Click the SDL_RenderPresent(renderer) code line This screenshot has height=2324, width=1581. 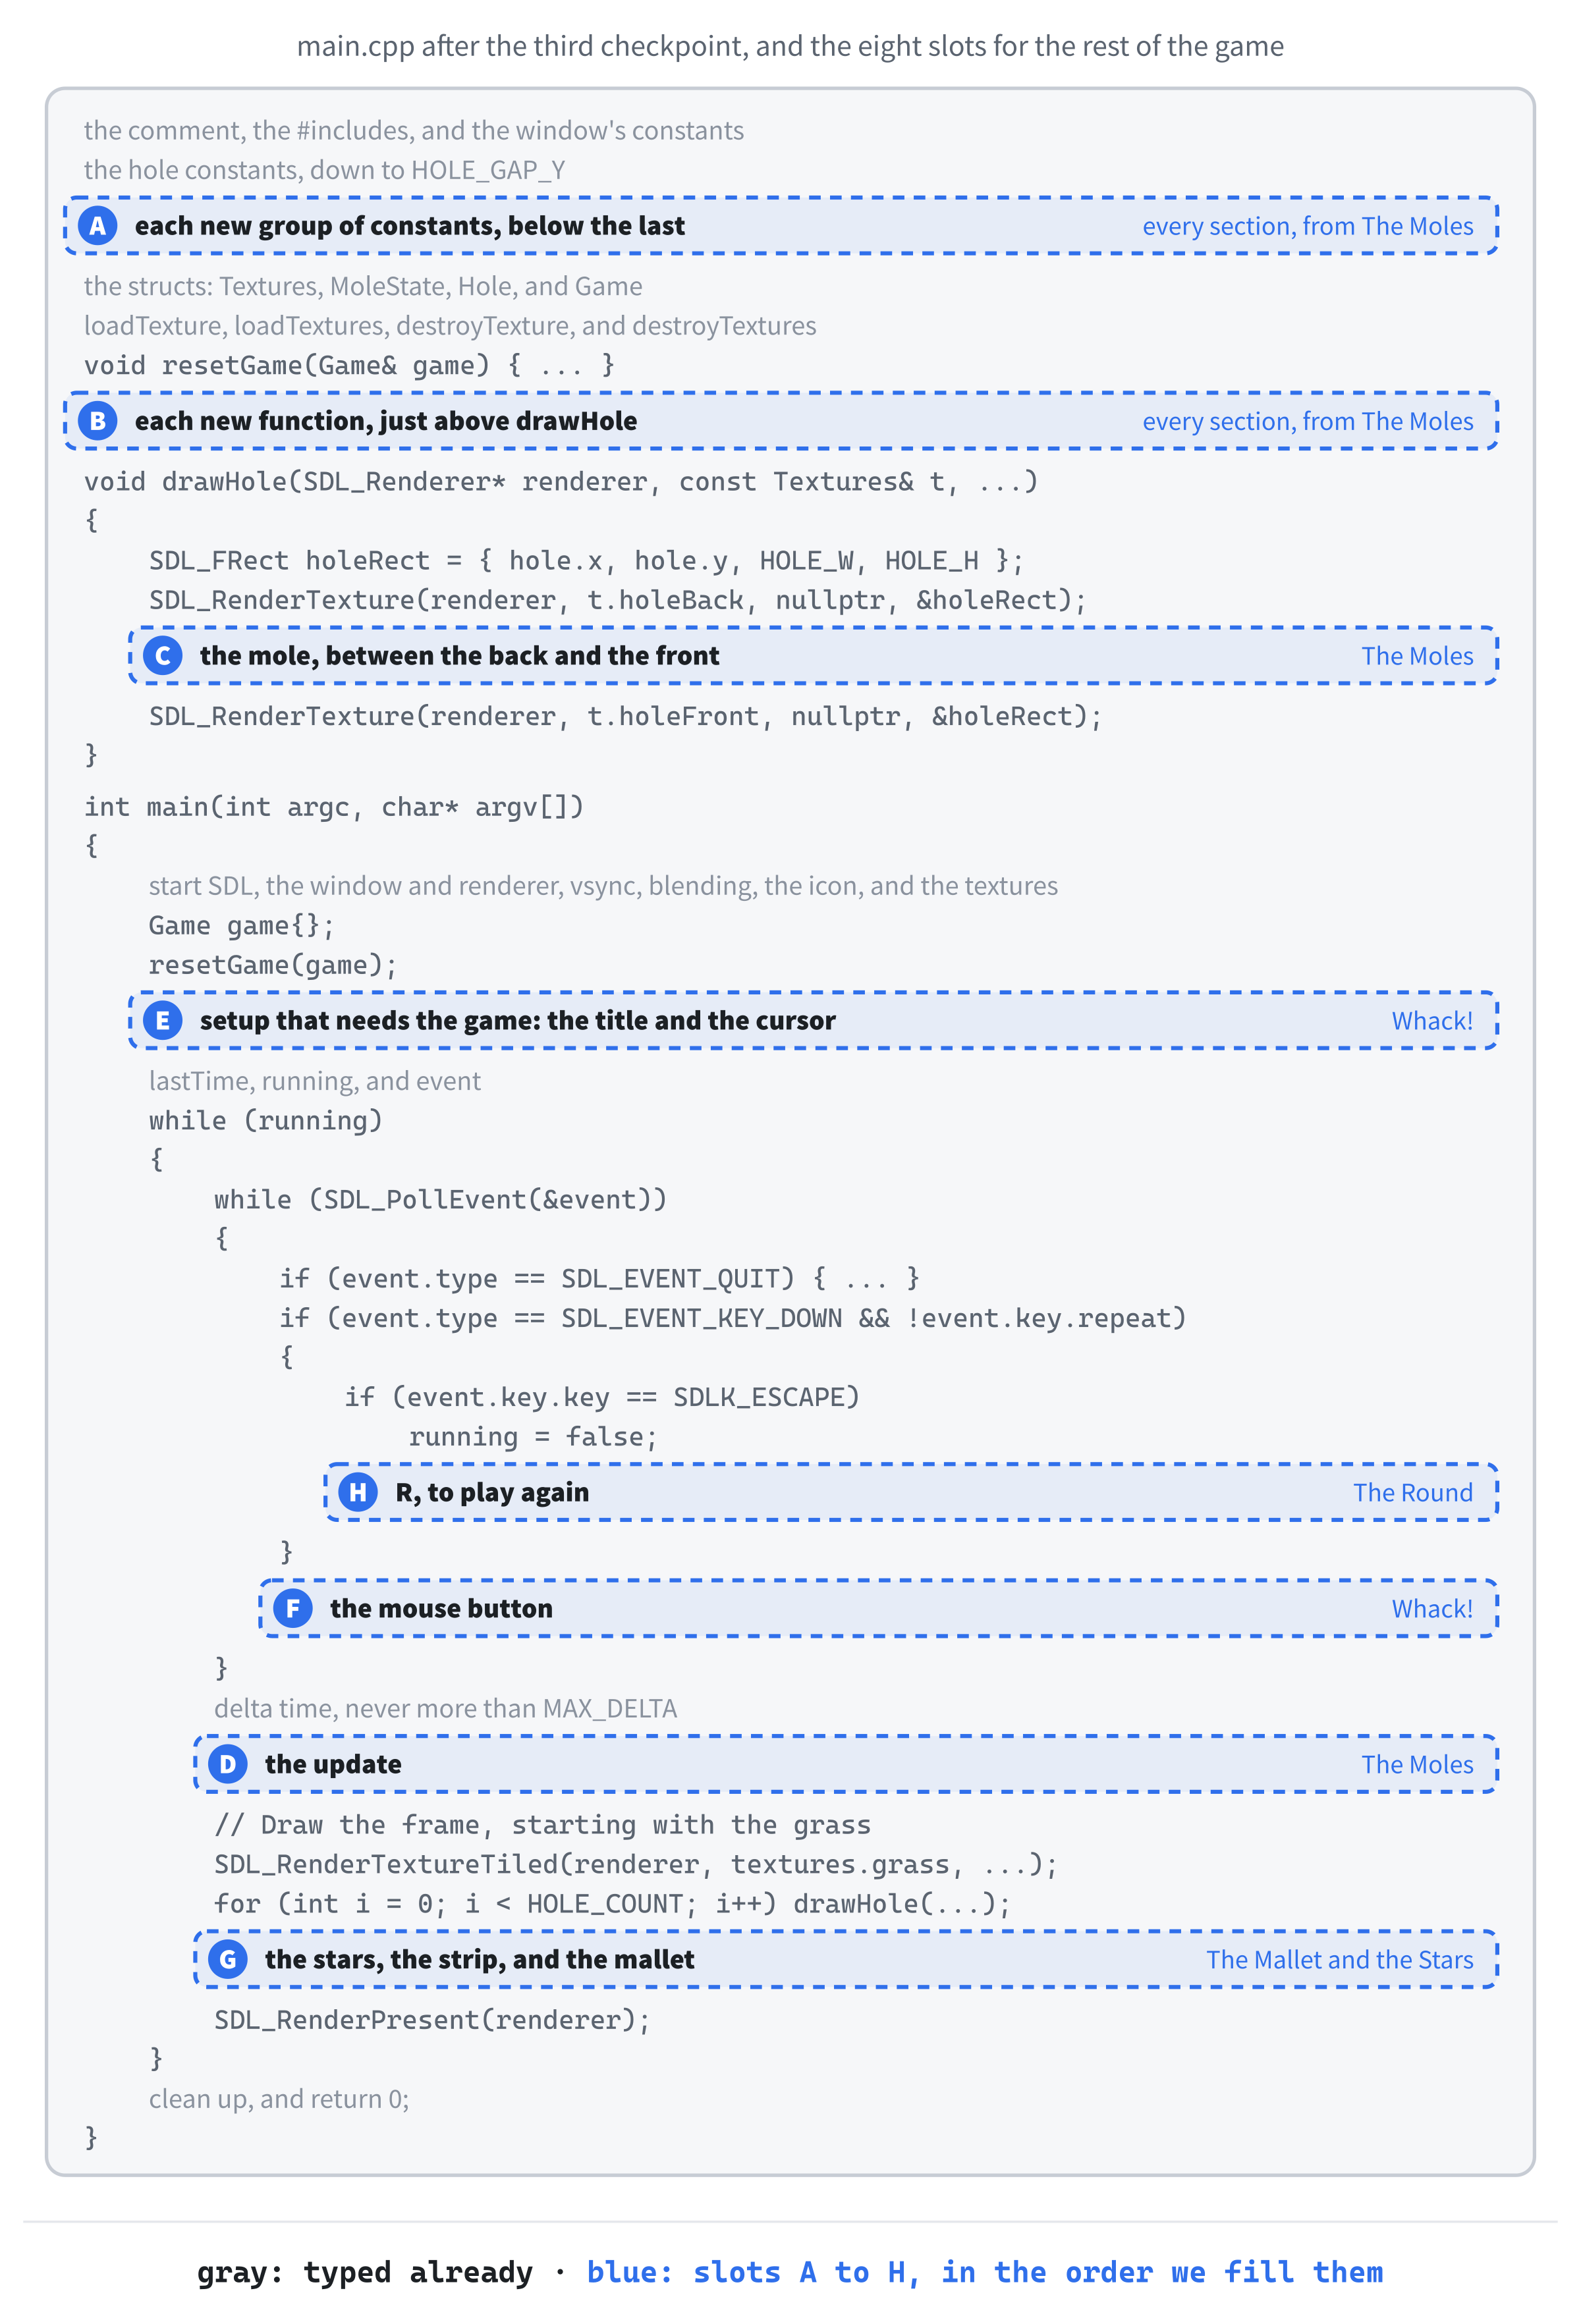tap(432, 2020)
